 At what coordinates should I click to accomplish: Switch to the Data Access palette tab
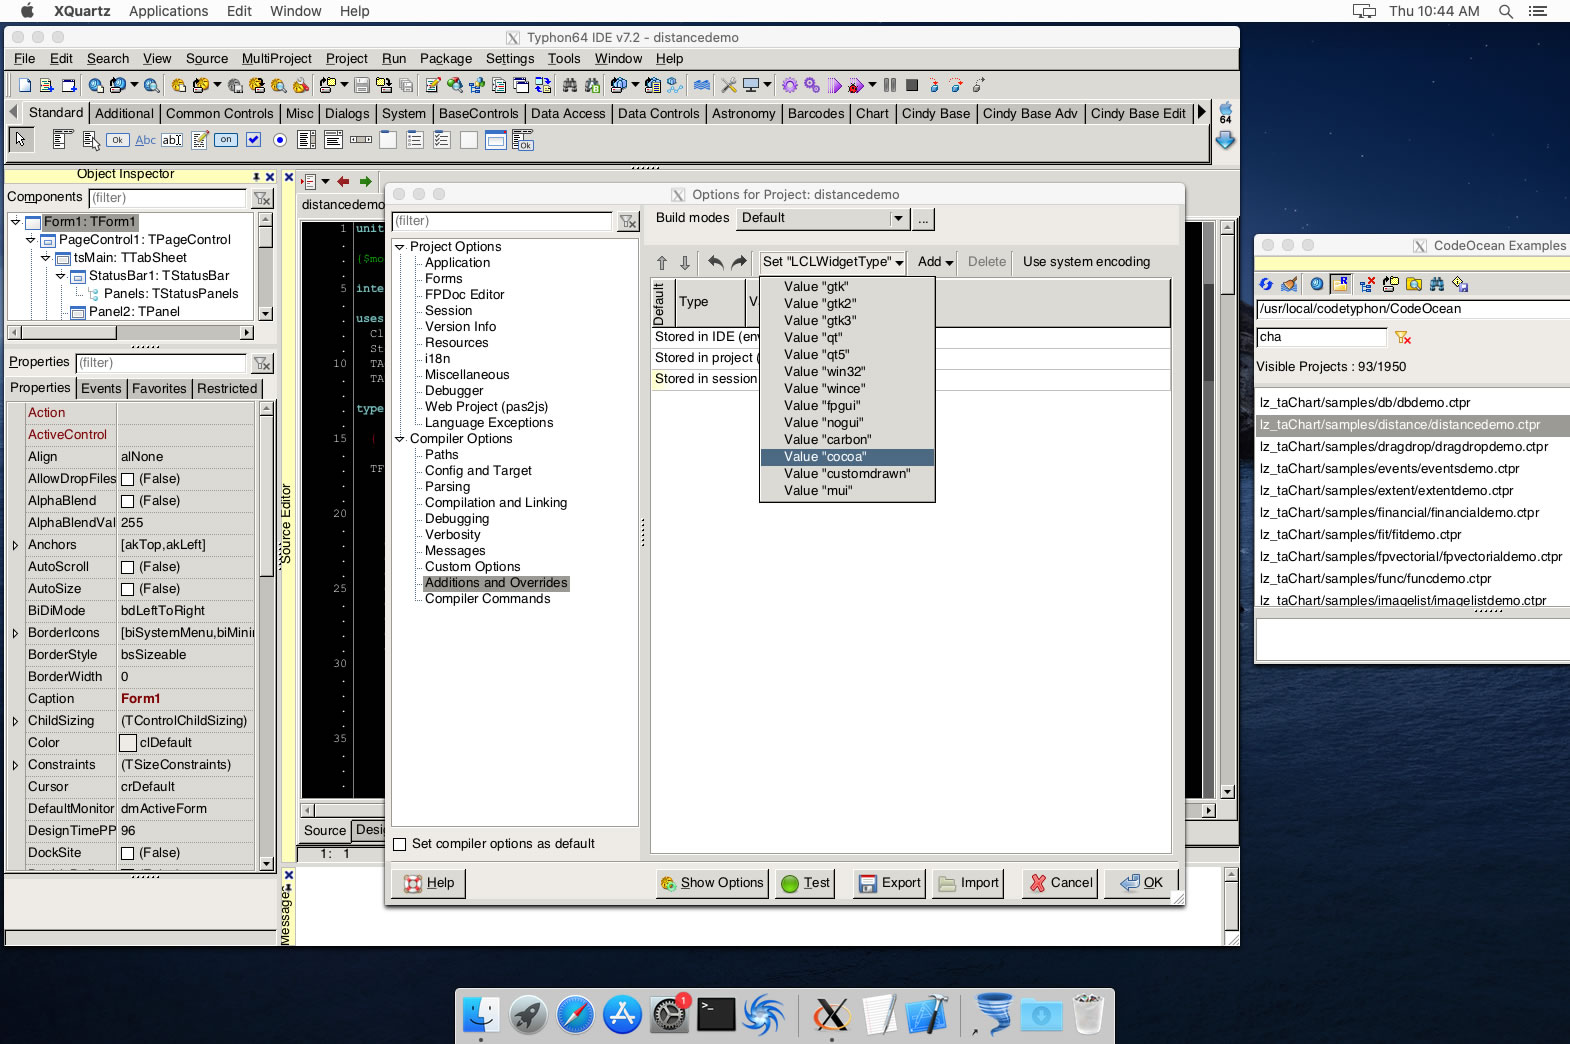[x=568, y=114]
